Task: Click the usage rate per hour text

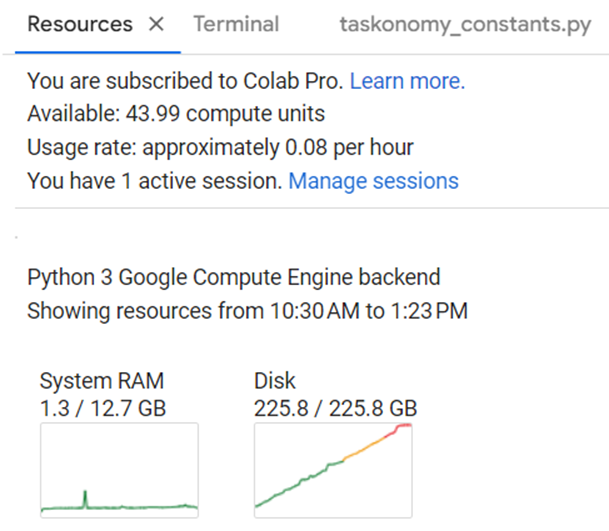Action: point(220,148)
